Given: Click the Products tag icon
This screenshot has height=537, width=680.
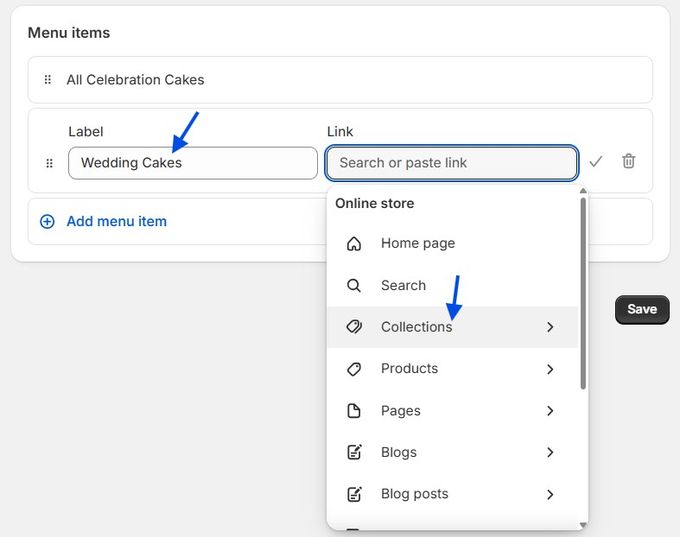Looking at the screenshot, I should coord(354,369).
